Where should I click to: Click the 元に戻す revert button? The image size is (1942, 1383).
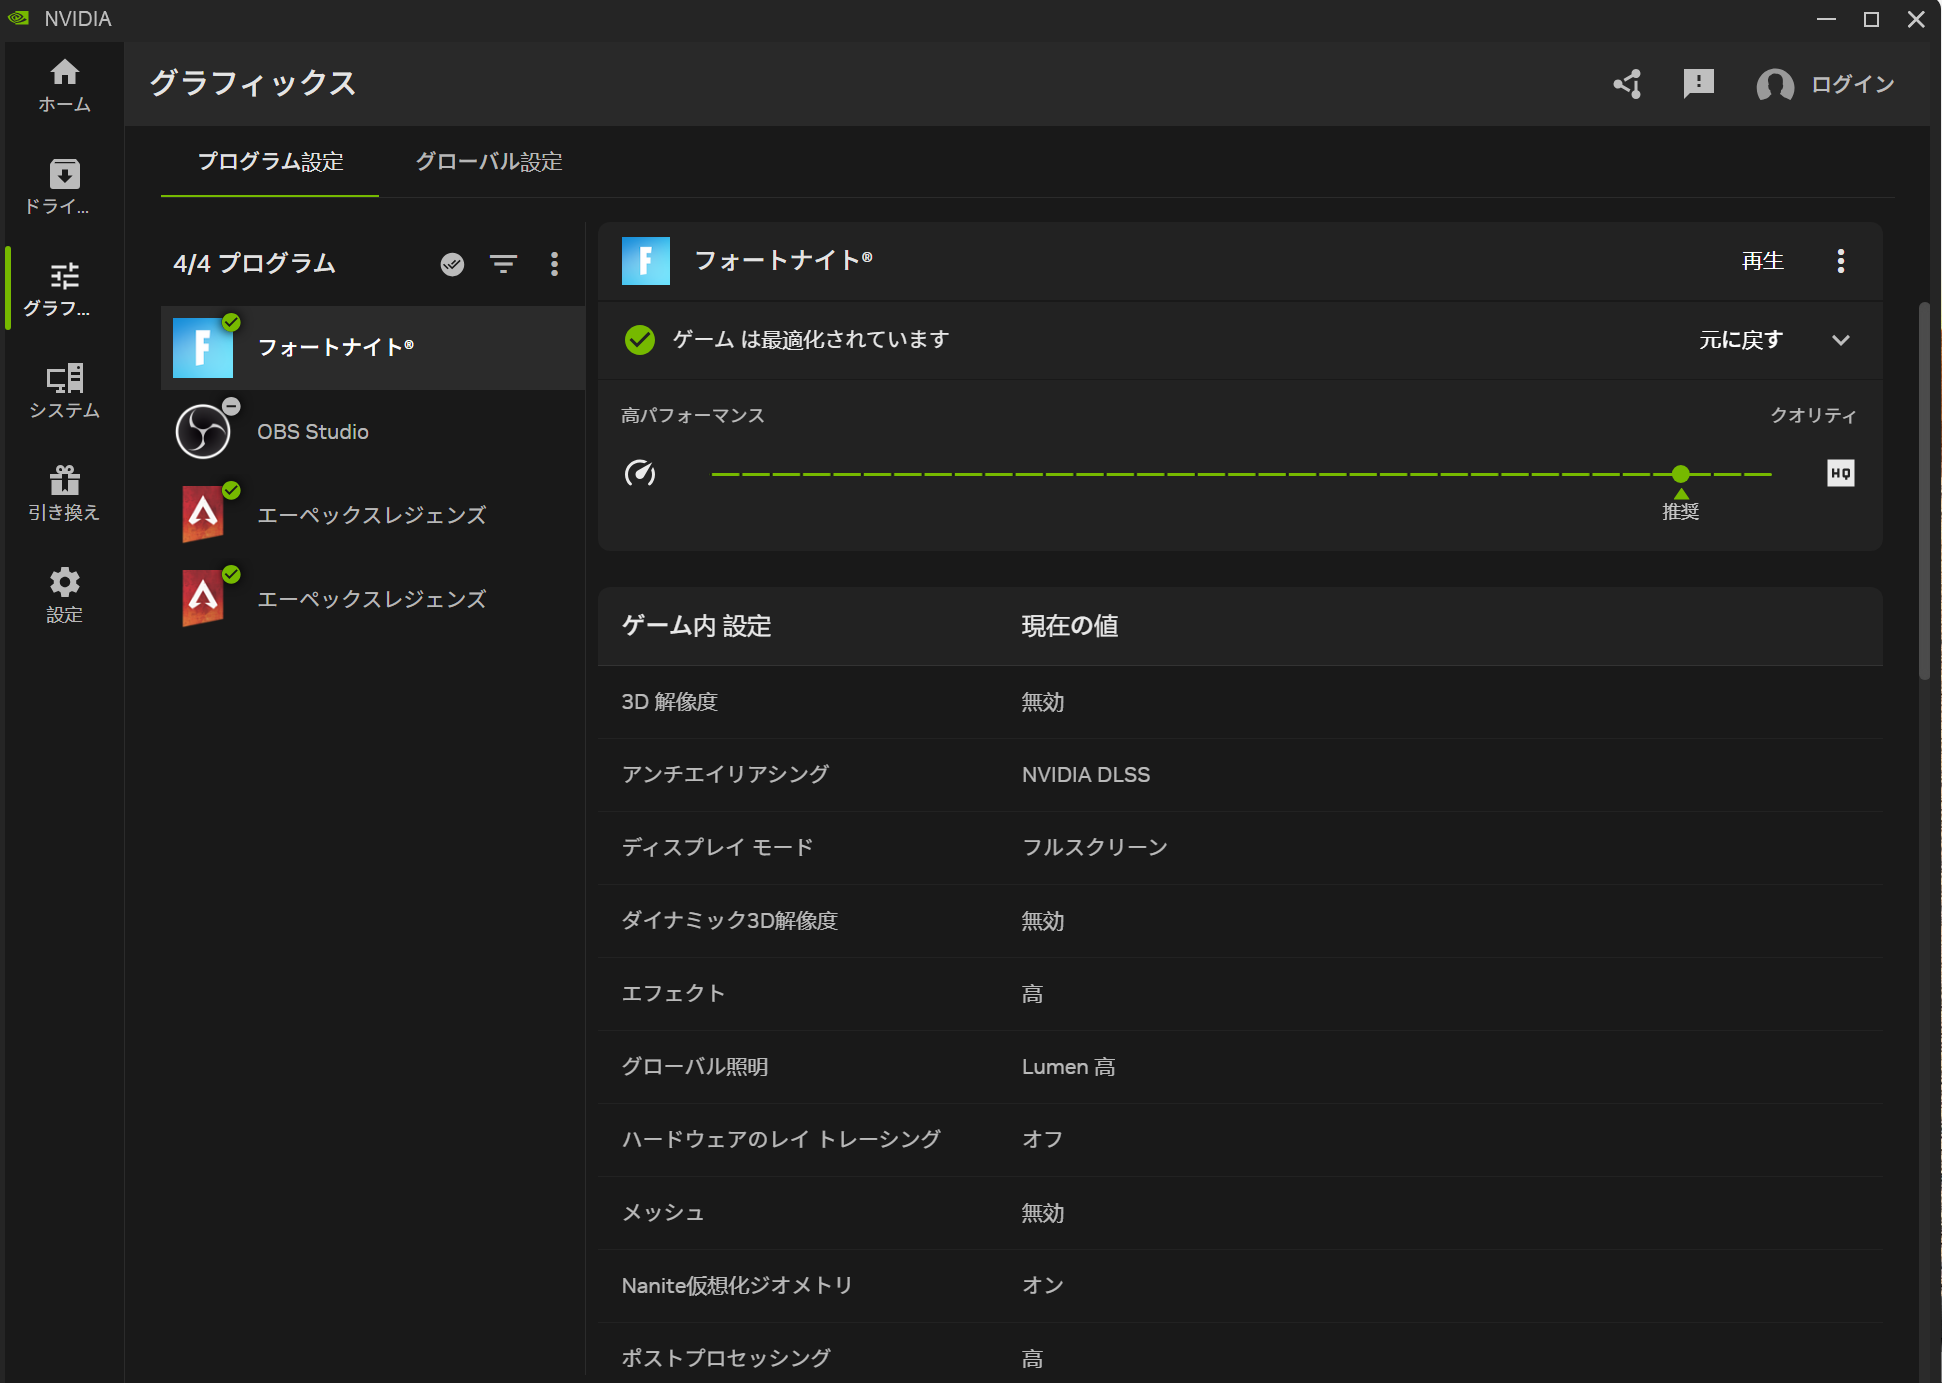point(1740,340)
